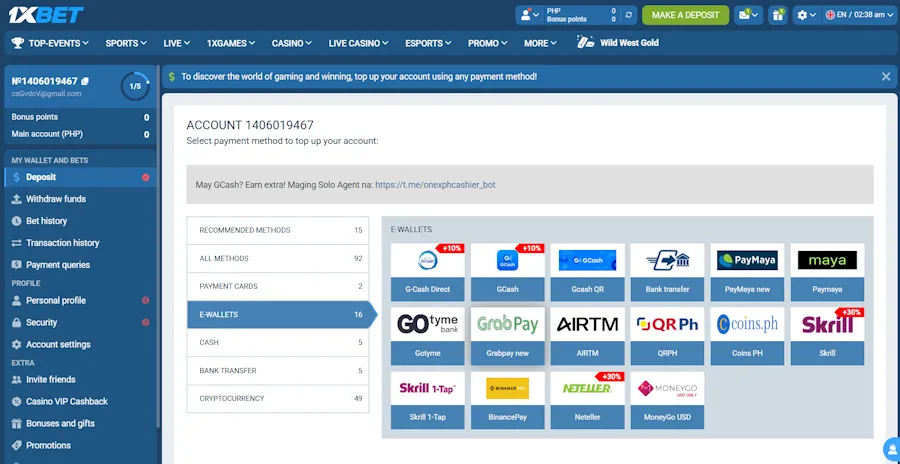Open the Wild West Gold promo
Image resolution: width=900 pixels, height=464 pixels.
[618, 42]
